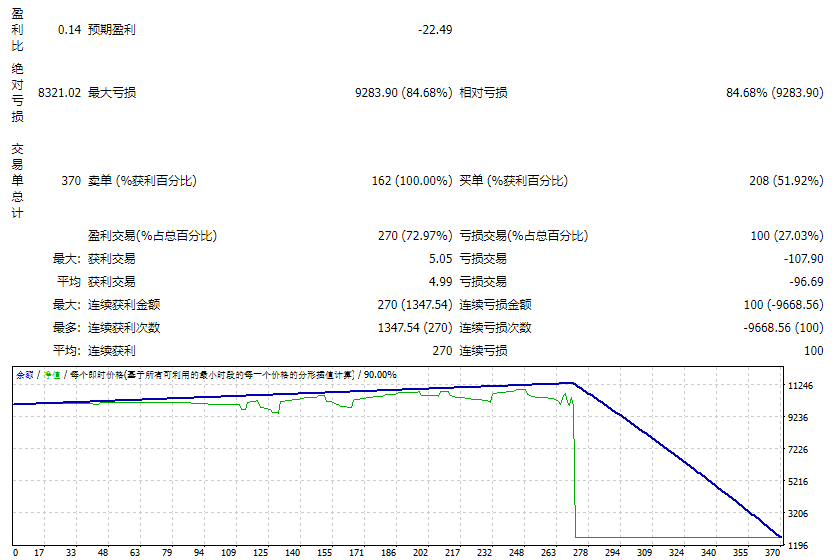This screenshot has height=560, width=834.
Task: Click the largest loss trade value "-107.90"
Action: 804,259
